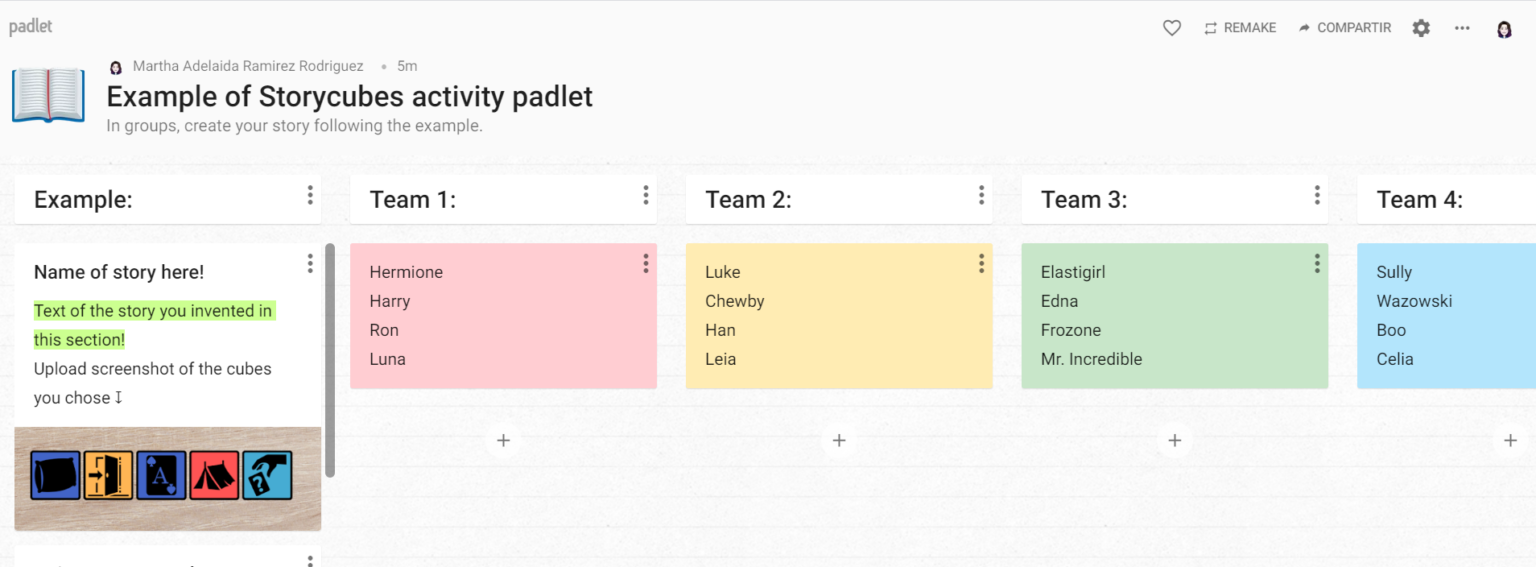
Task: Open Example column options menu
Action: pyautogui.click(x=310, y=195)
